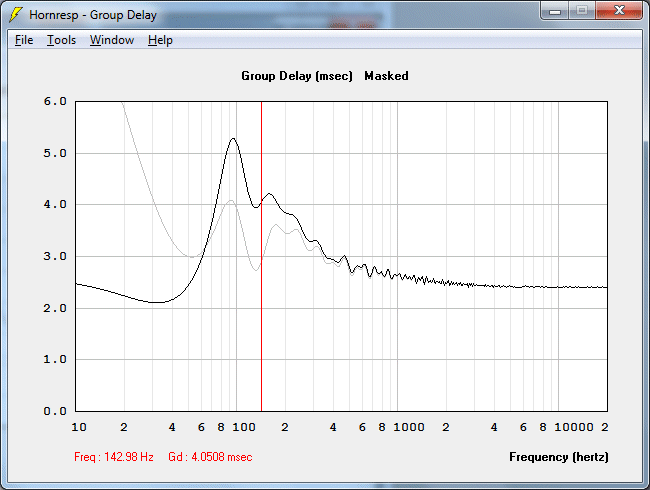
Task: Click the 'Masked' label in the chart title
Action: click(386, 76)
